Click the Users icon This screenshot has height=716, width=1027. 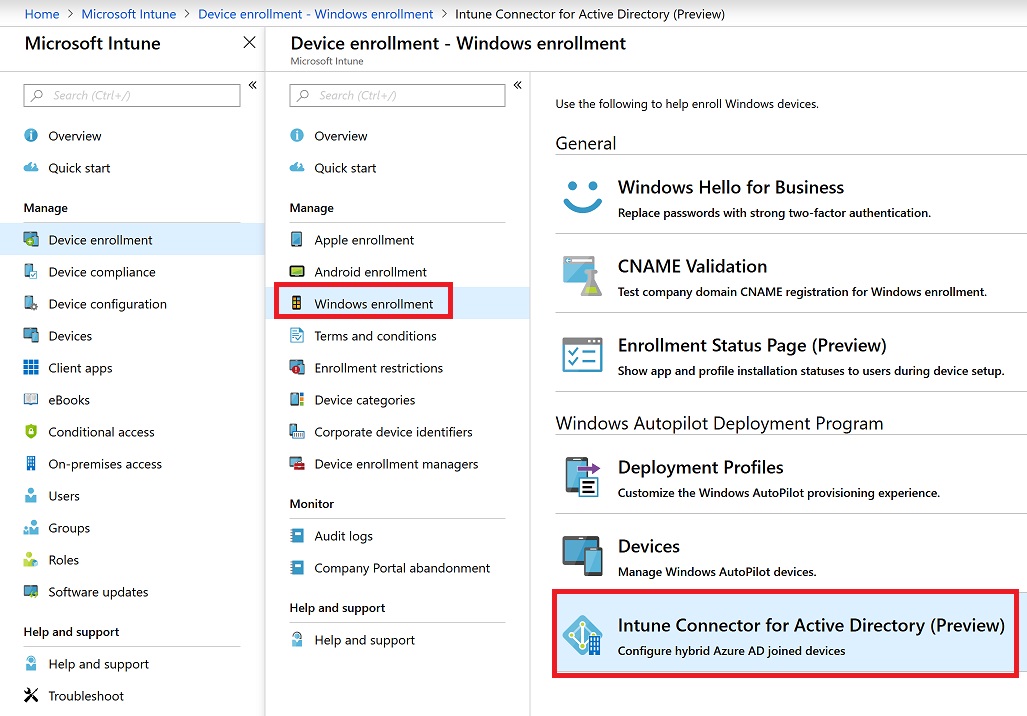point(31,495)
